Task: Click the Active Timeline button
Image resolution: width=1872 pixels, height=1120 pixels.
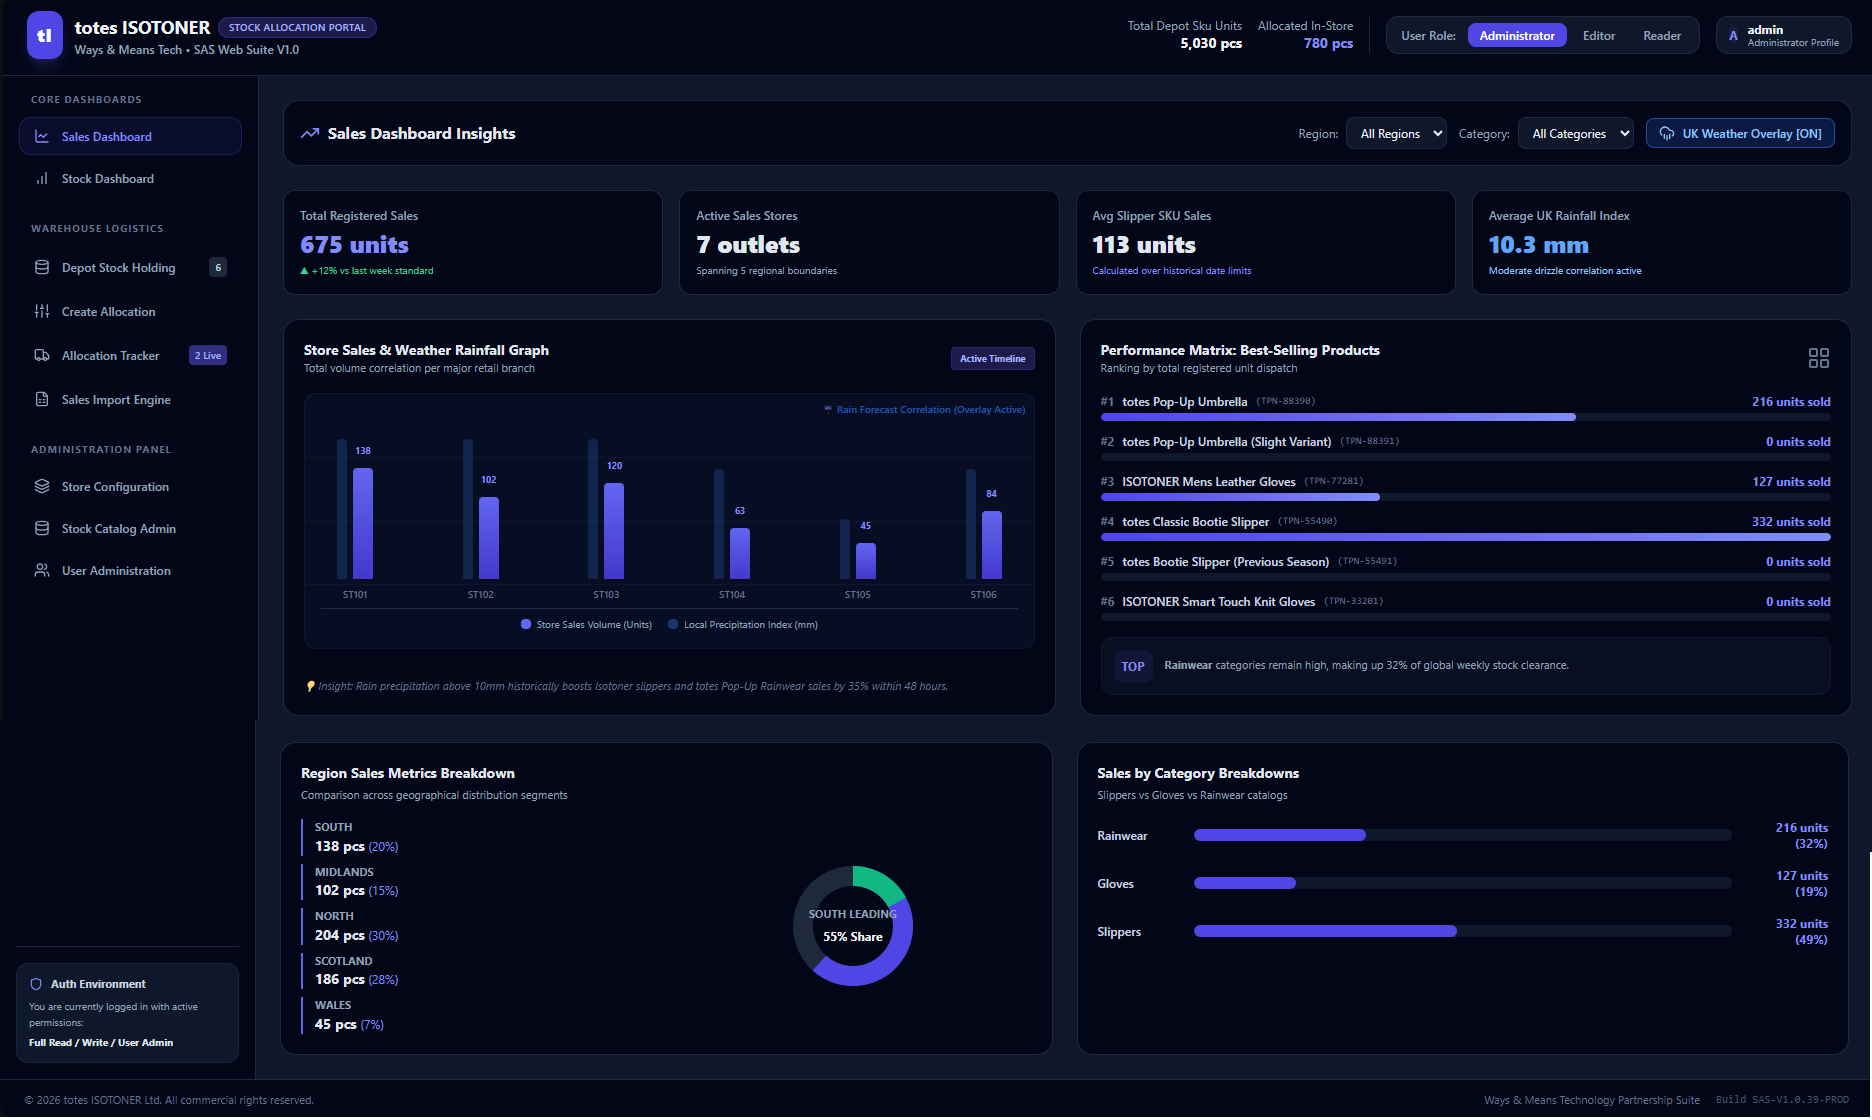Action: click(992, 358)
